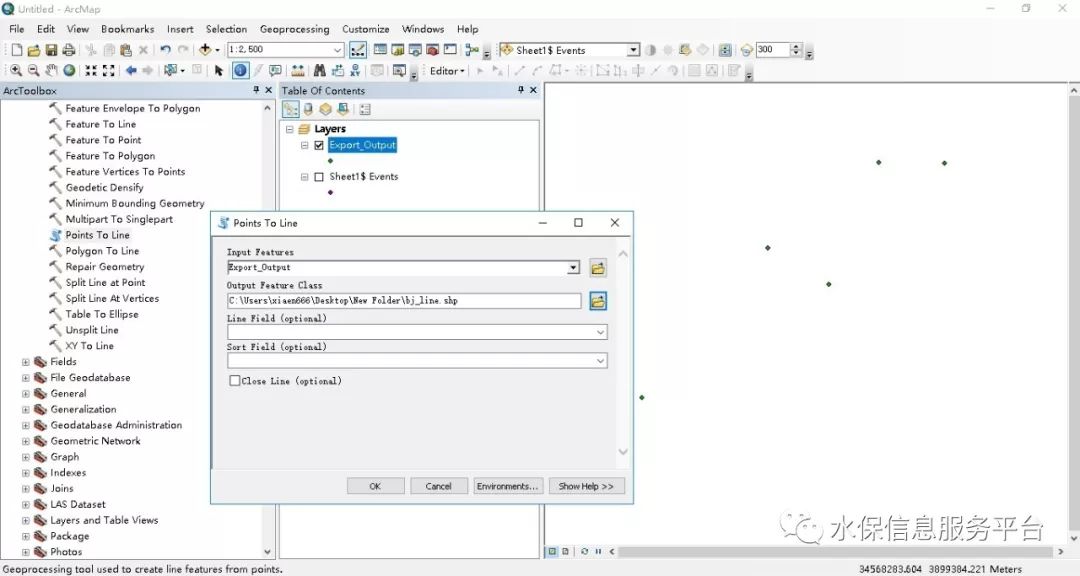Select the Zoom In tool
This screenshot has height=576, width=1080.
pyautogui.click(x=15, y=70)
